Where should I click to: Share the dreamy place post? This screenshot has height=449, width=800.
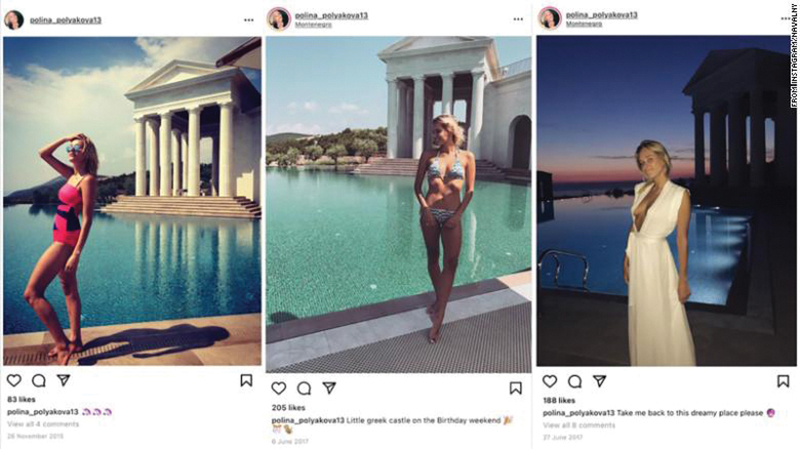(x=599, y=381)
